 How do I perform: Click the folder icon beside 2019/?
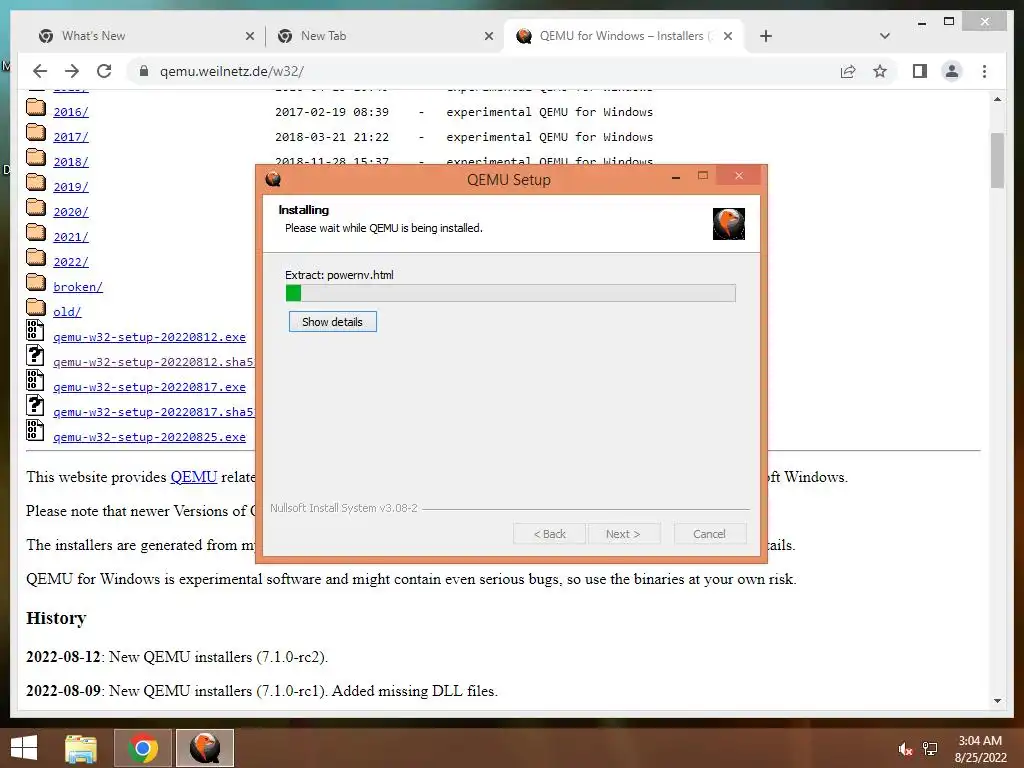pyautogui.click(x=36, y=182)
